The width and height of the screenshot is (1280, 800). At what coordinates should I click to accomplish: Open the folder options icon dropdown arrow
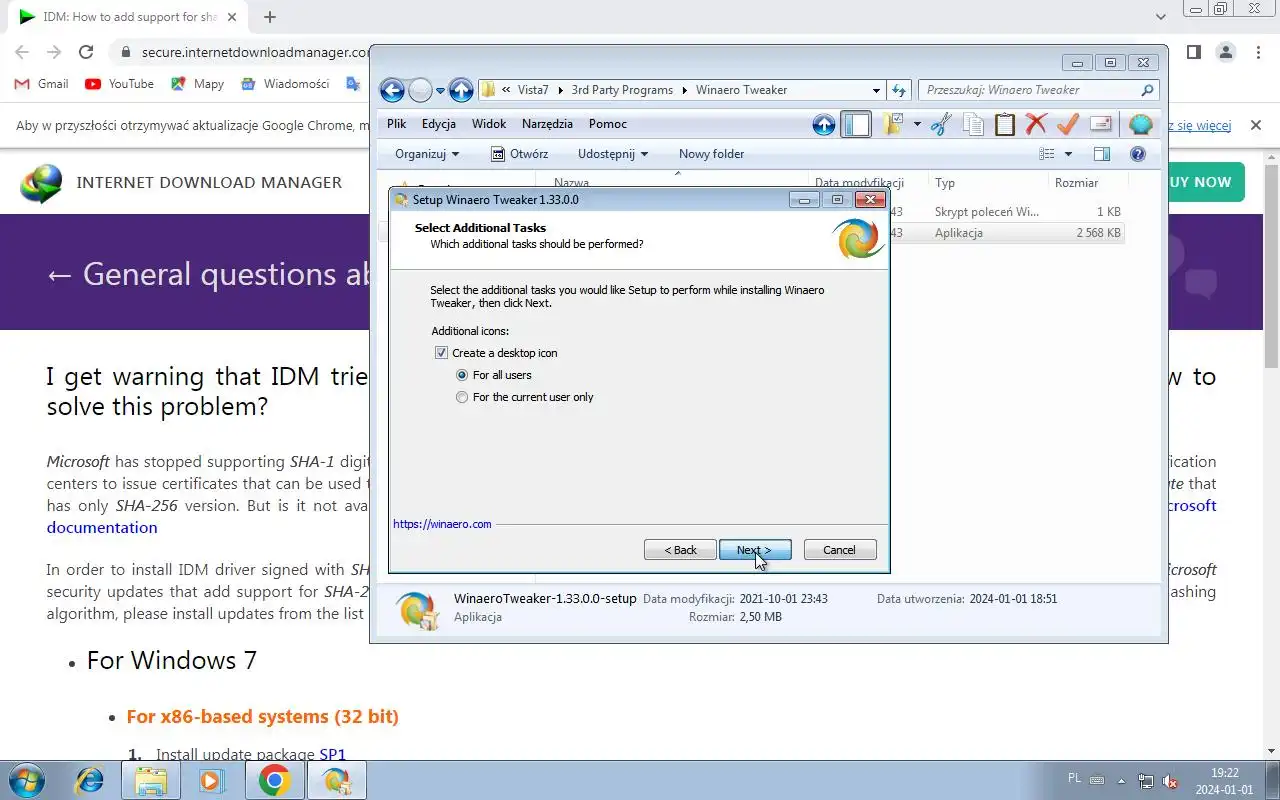(x=917, y=125)
